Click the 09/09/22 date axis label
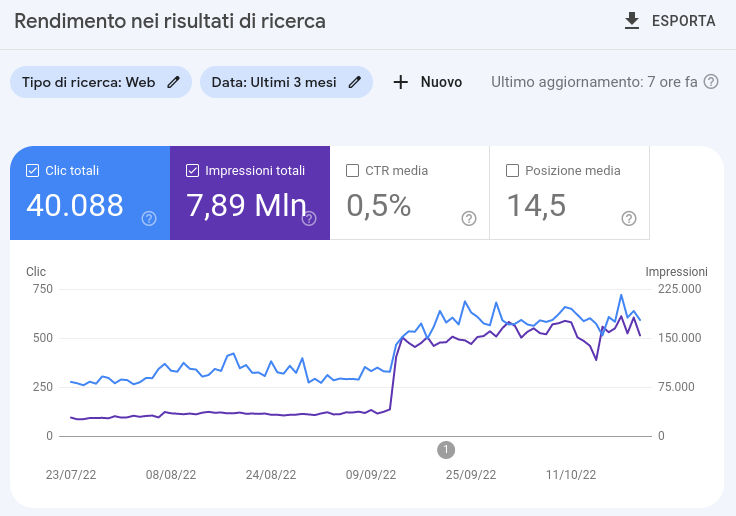Screen dimensions: 736x516 tap(371, 475)
